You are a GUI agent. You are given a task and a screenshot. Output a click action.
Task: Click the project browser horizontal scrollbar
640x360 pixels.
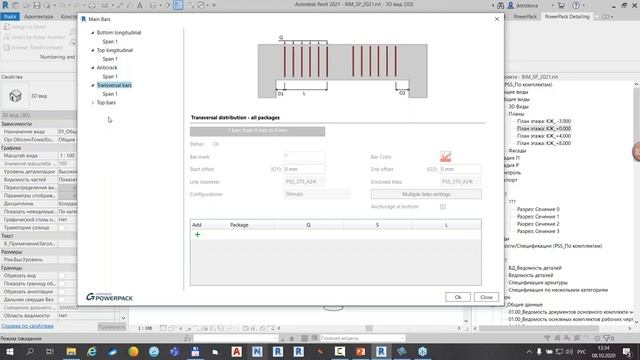point(538,328)
